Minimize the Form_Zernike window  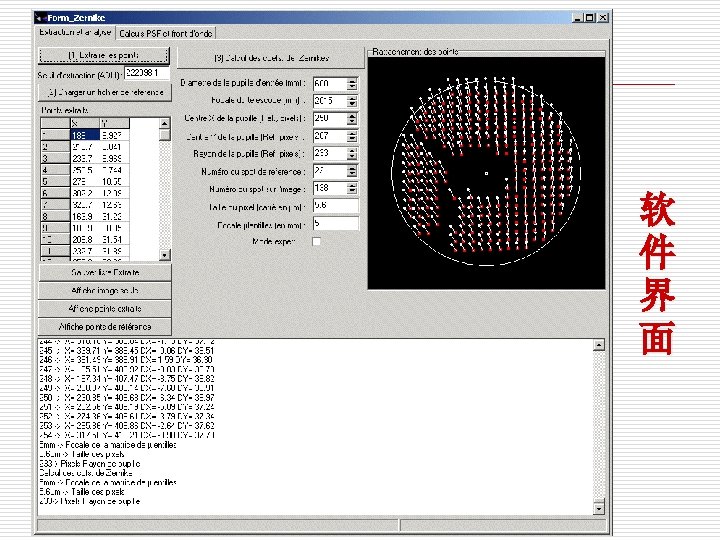577,18
